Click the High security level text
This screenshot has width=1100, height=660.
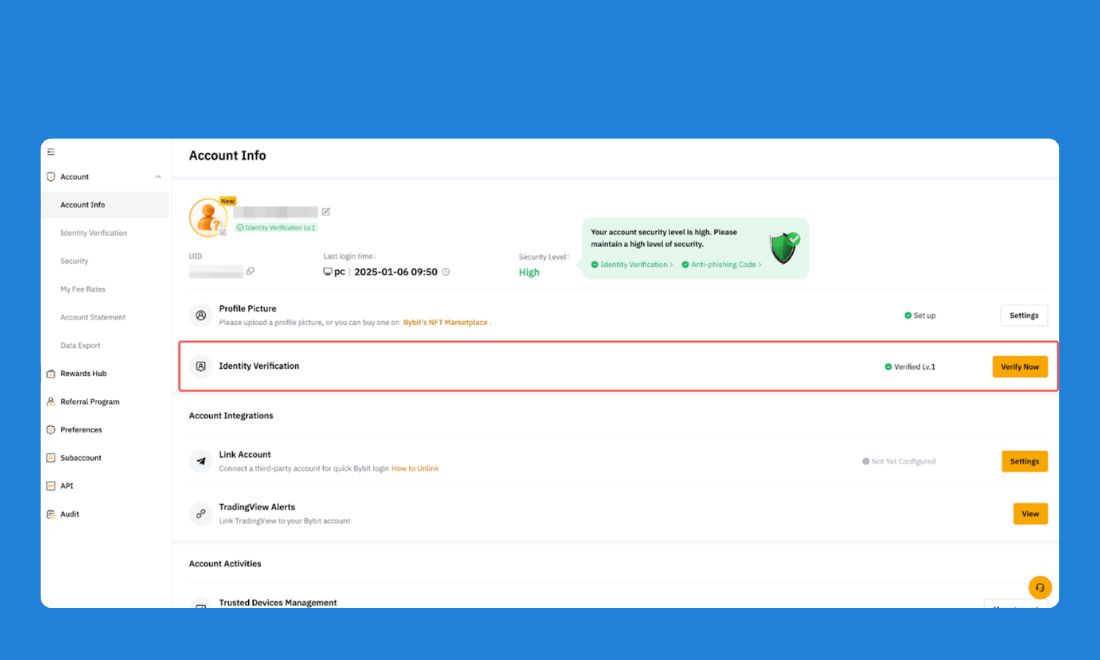point(529,272)
